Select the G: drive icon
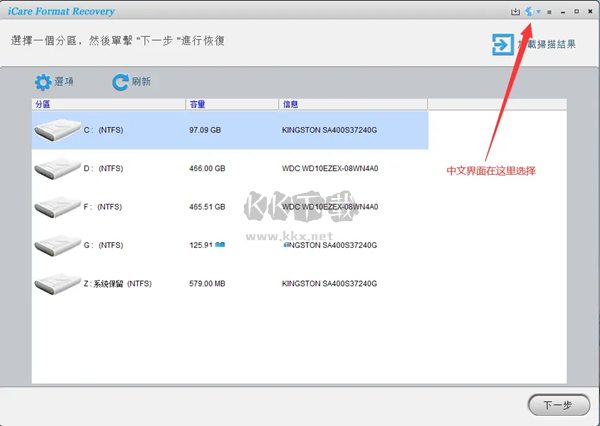This screenshot has height=426, width=600. pyautogui.click(x=56, y=244)
